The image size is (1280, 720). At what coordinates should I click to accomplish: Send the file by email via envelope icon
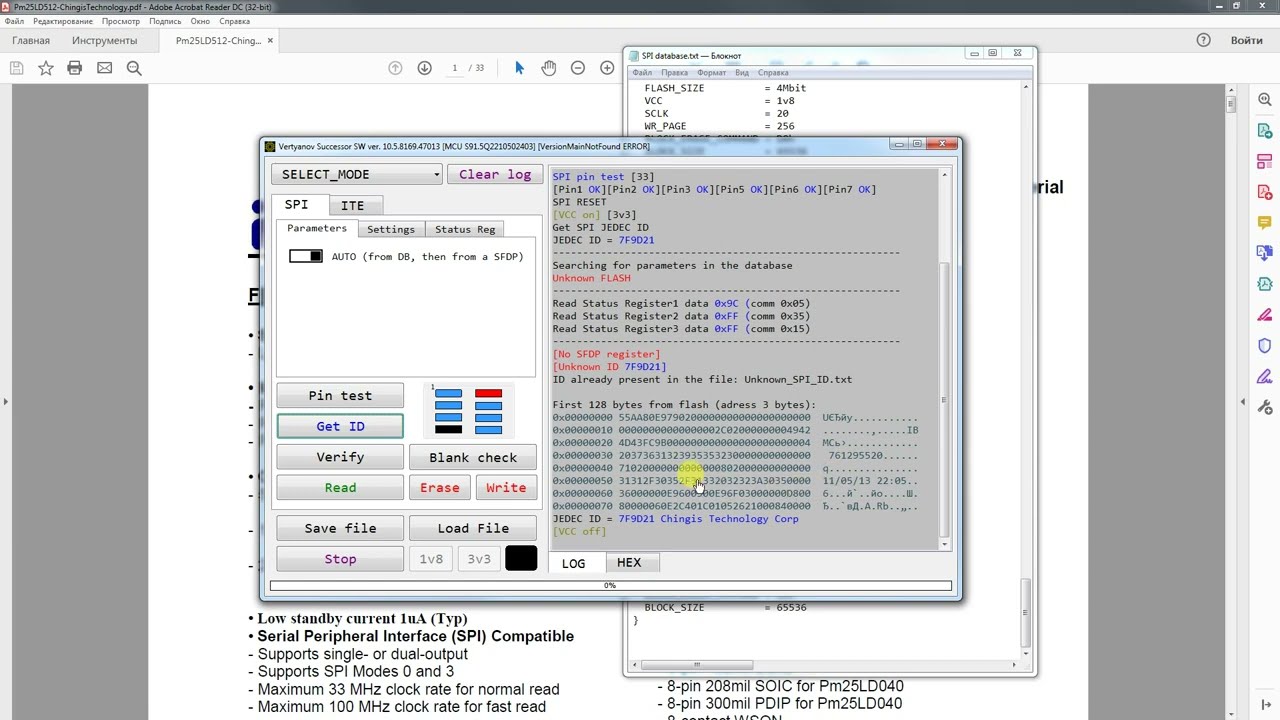tap(104, 68)
